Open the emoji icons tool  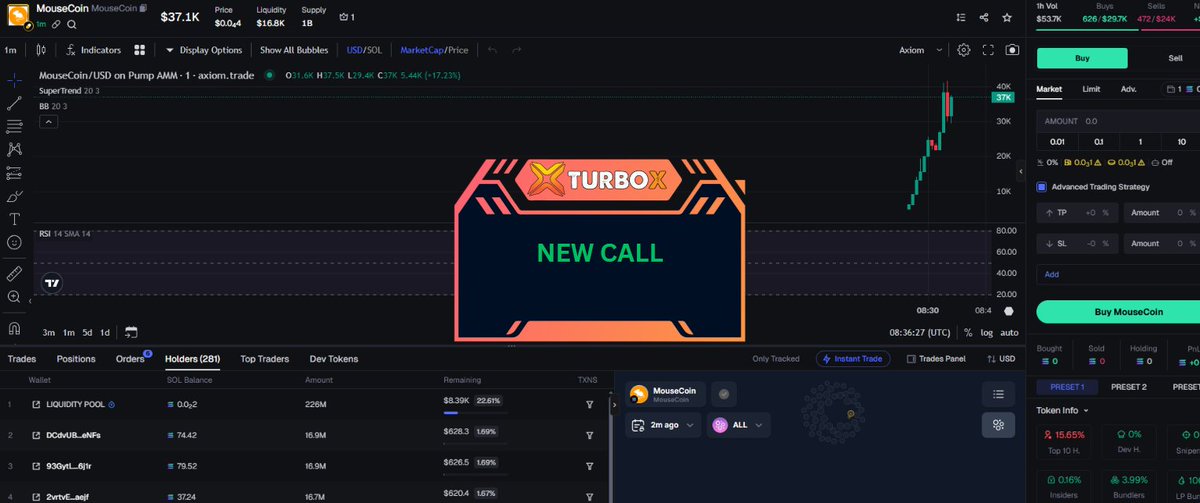point(15,242)
